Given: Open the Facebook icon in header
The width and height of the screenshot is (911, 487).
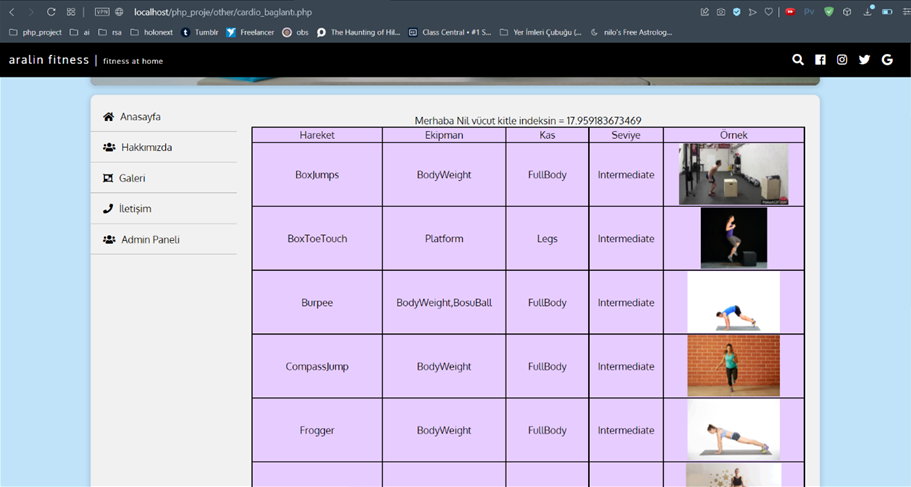Looking at the screenshot, I should pyautogui.click(x=820, y=59).
